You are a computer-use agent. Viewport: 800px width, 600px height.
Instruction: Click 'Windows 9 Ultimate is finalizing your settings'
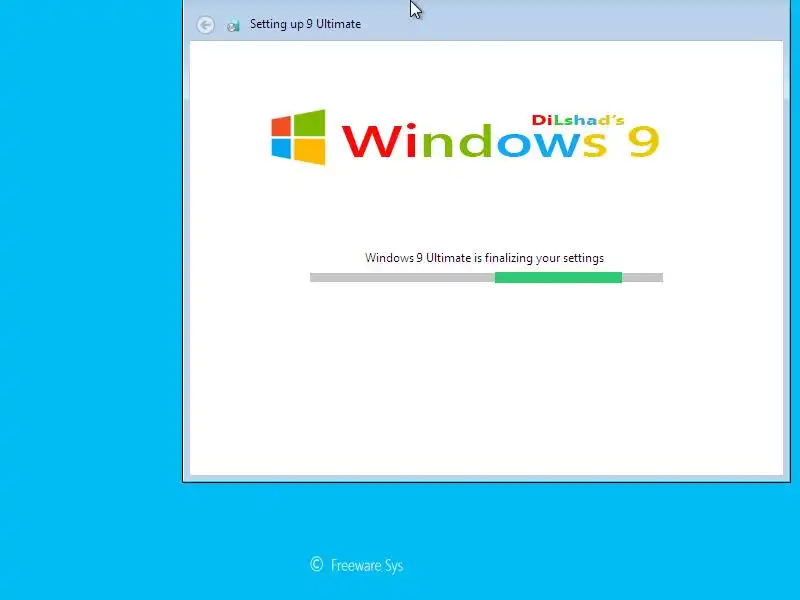(x=484, y=258)
